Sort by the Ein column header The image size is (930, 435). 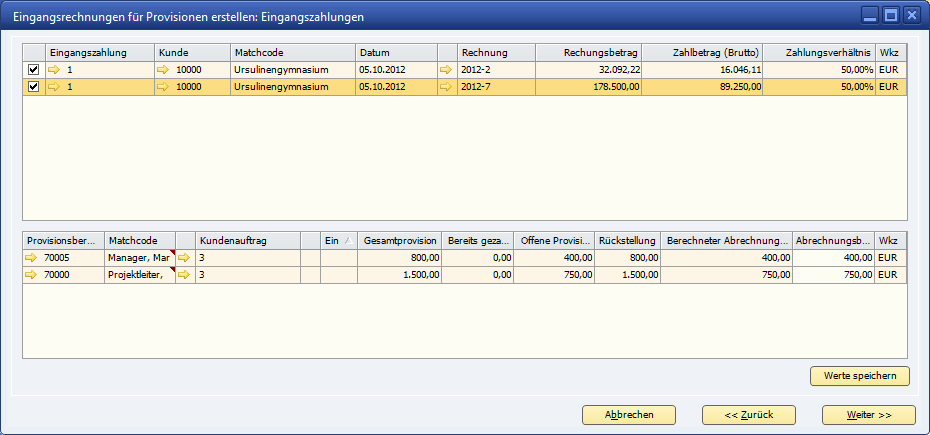(338, 241)
